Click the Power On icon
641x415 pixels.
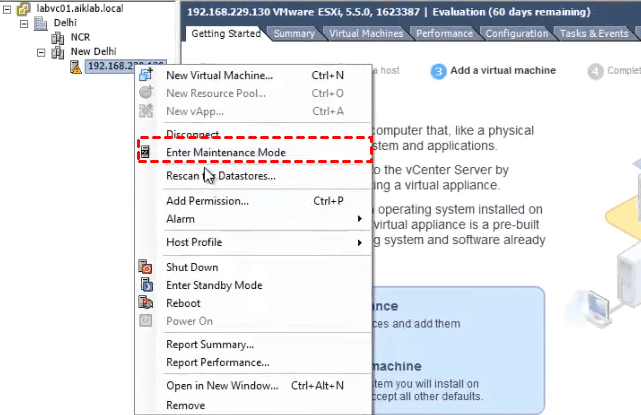[x=146, y=321]
